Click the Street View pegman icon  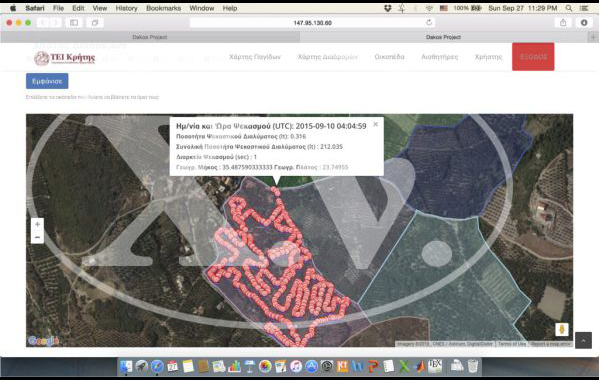click(562, 329)
